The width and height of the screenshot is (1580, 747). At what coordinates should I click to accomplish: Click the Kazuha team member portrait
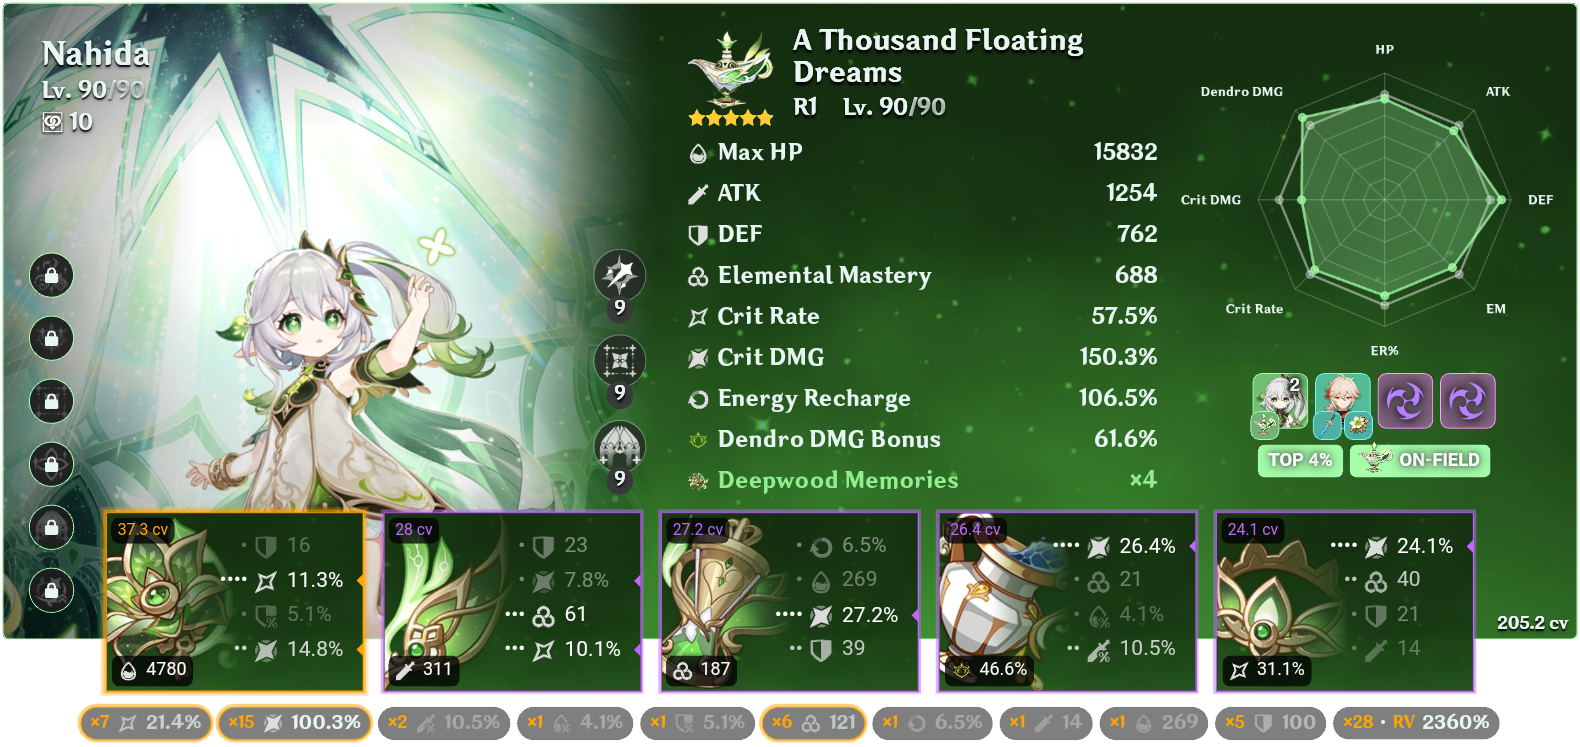point(1342,402)
